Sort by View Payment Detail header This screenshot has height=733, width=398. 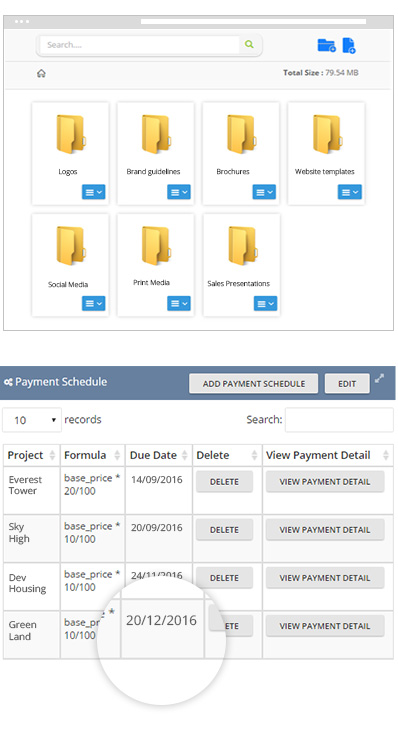point(327,455)
